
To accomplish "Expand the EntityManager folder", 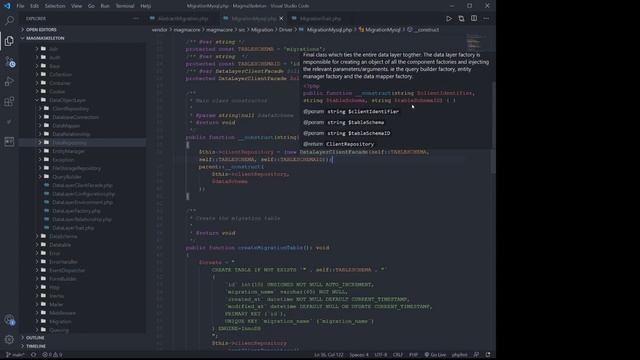I will coord(68,151).
